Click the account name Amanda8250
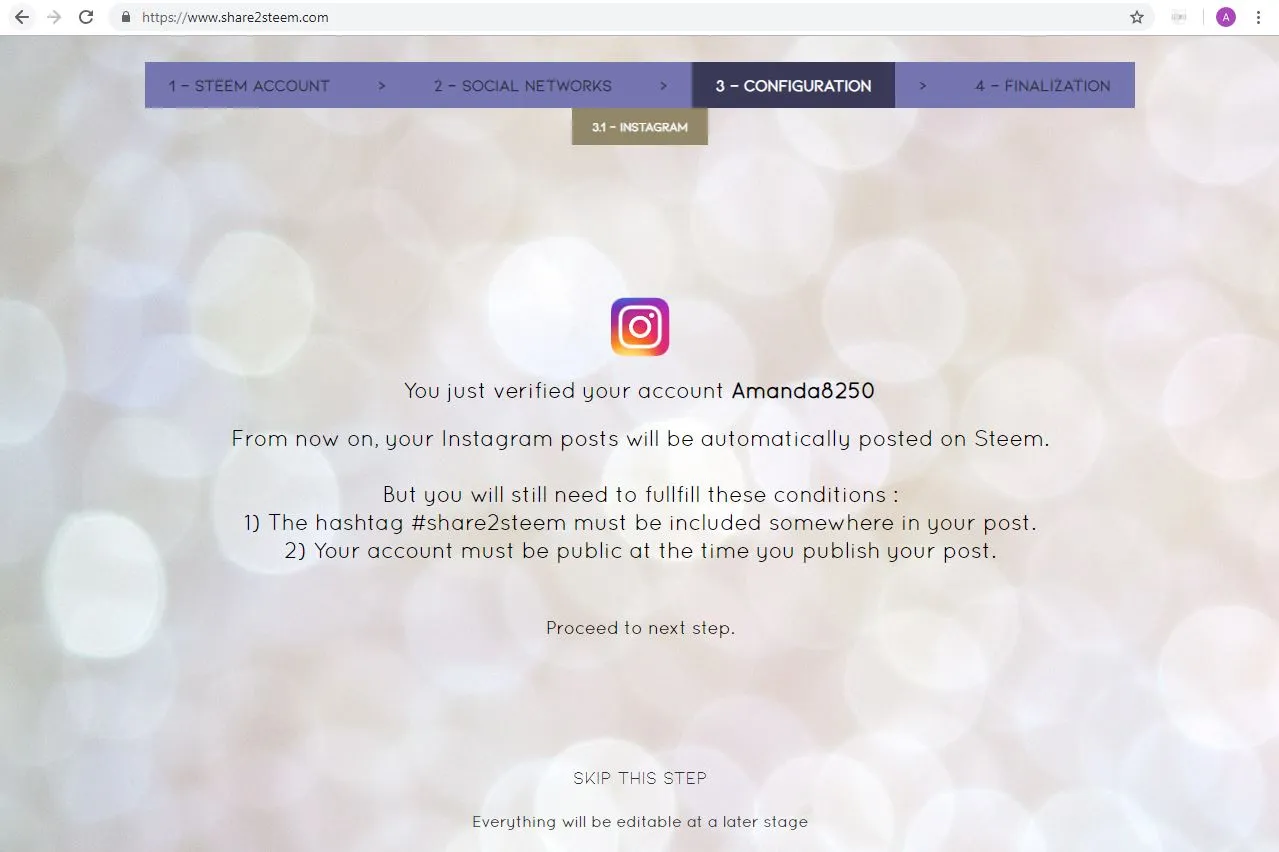1279x852 pixels. (x=803, y=391)
